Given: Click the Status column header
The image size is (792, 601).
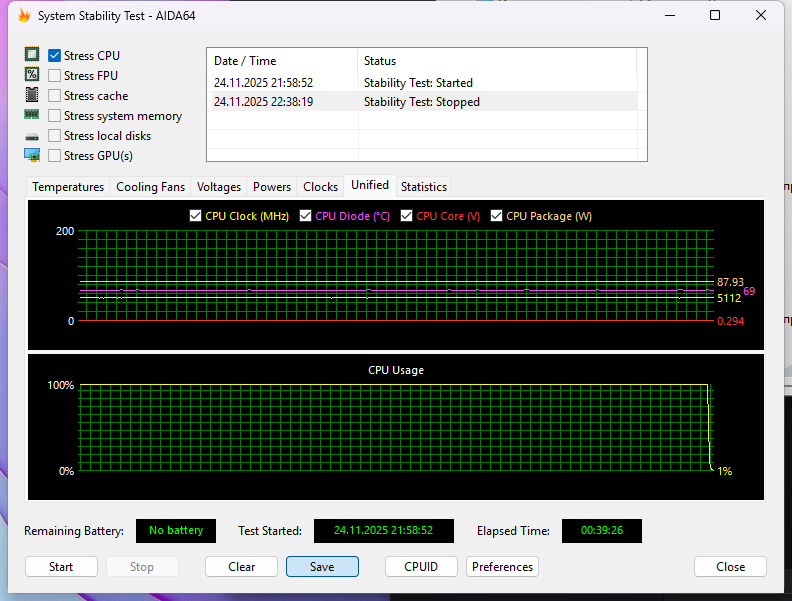Looking at the screenshot, I should point(497,61).
